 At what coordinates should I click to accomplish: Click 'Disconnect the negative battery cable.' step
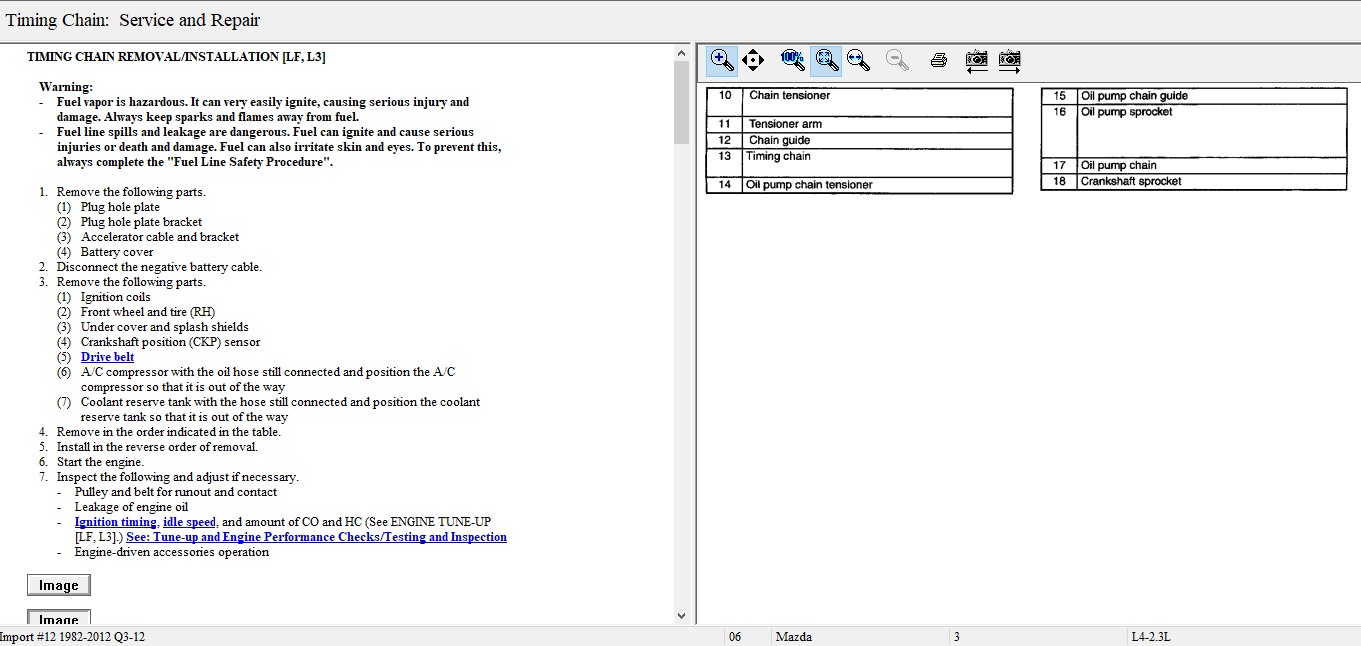coord(159,267)
